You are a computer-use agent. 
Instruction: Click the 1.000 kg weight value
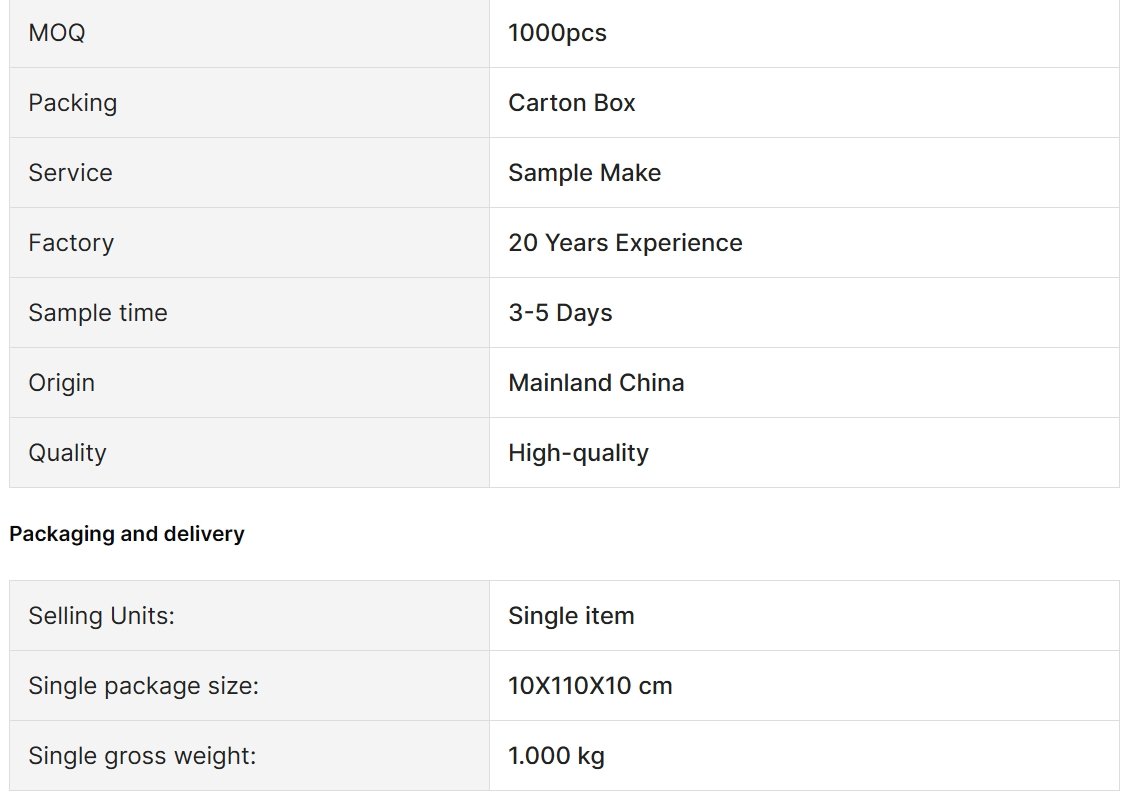pyautogui.click(x=556, y=756)
